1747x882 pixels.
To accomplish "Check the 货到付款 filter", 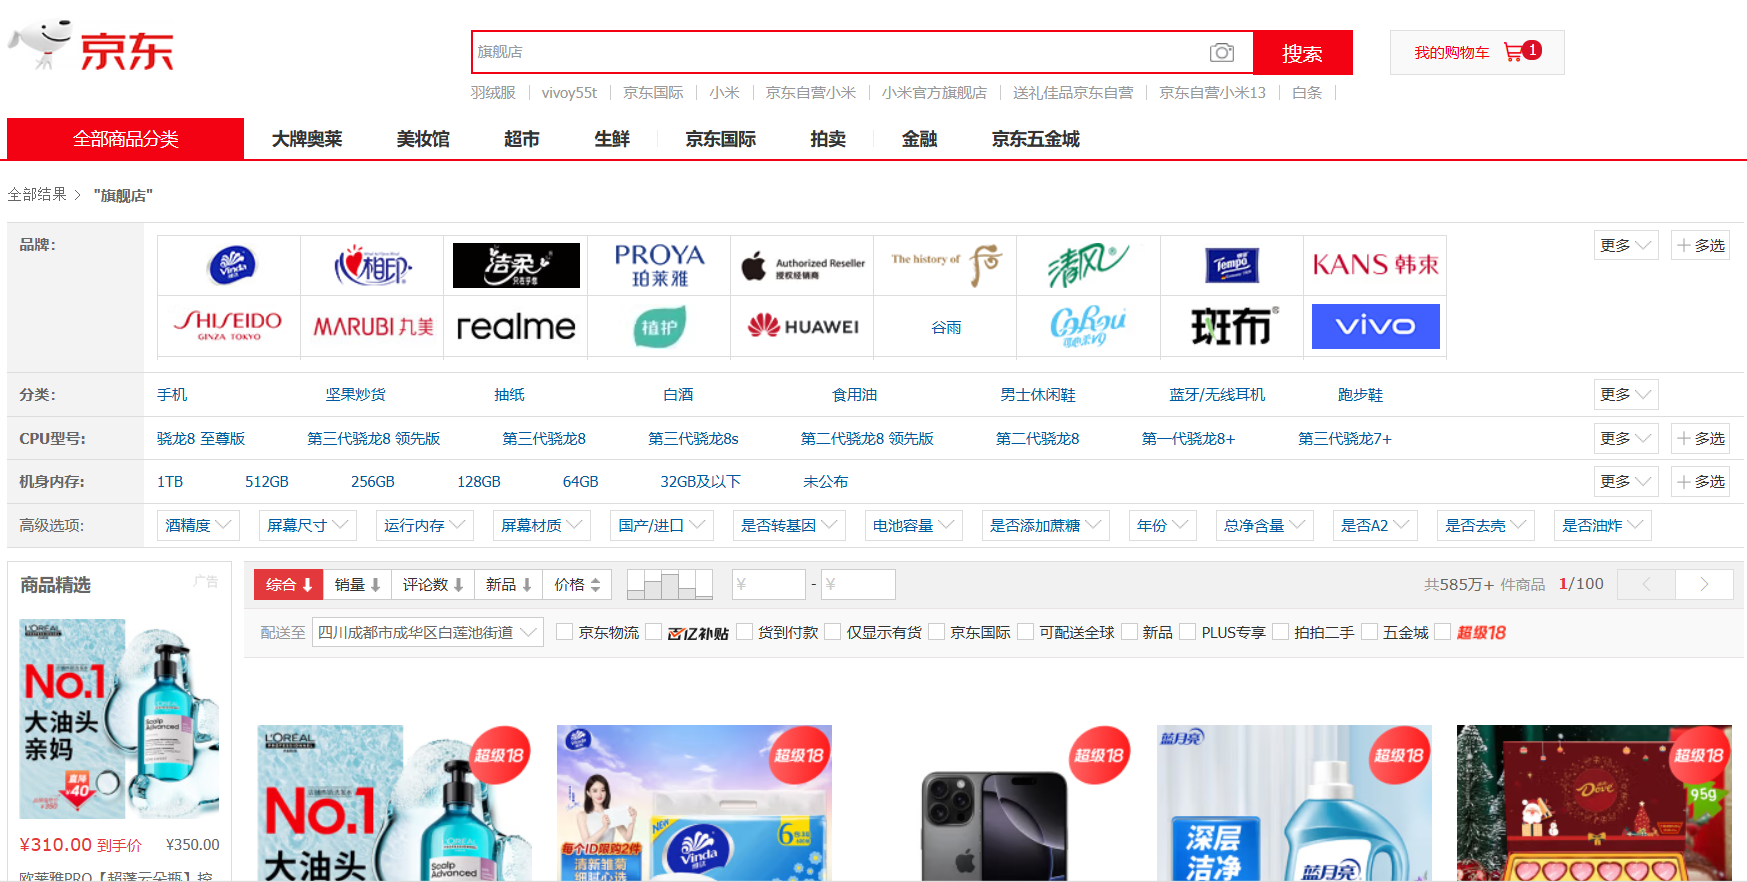I will tap(744, 632).
